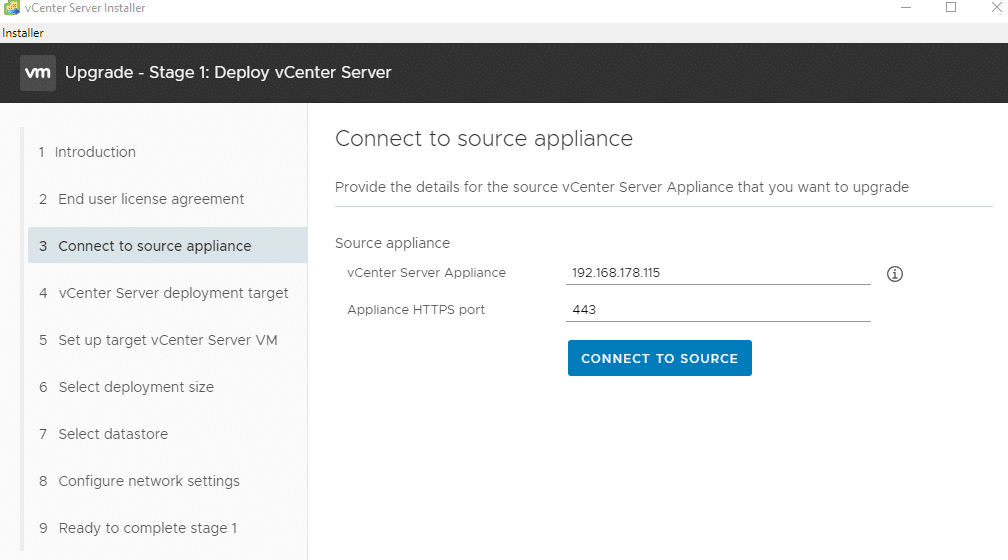Focus the Appliance HTTPS port field

click(x=718, y=310)
